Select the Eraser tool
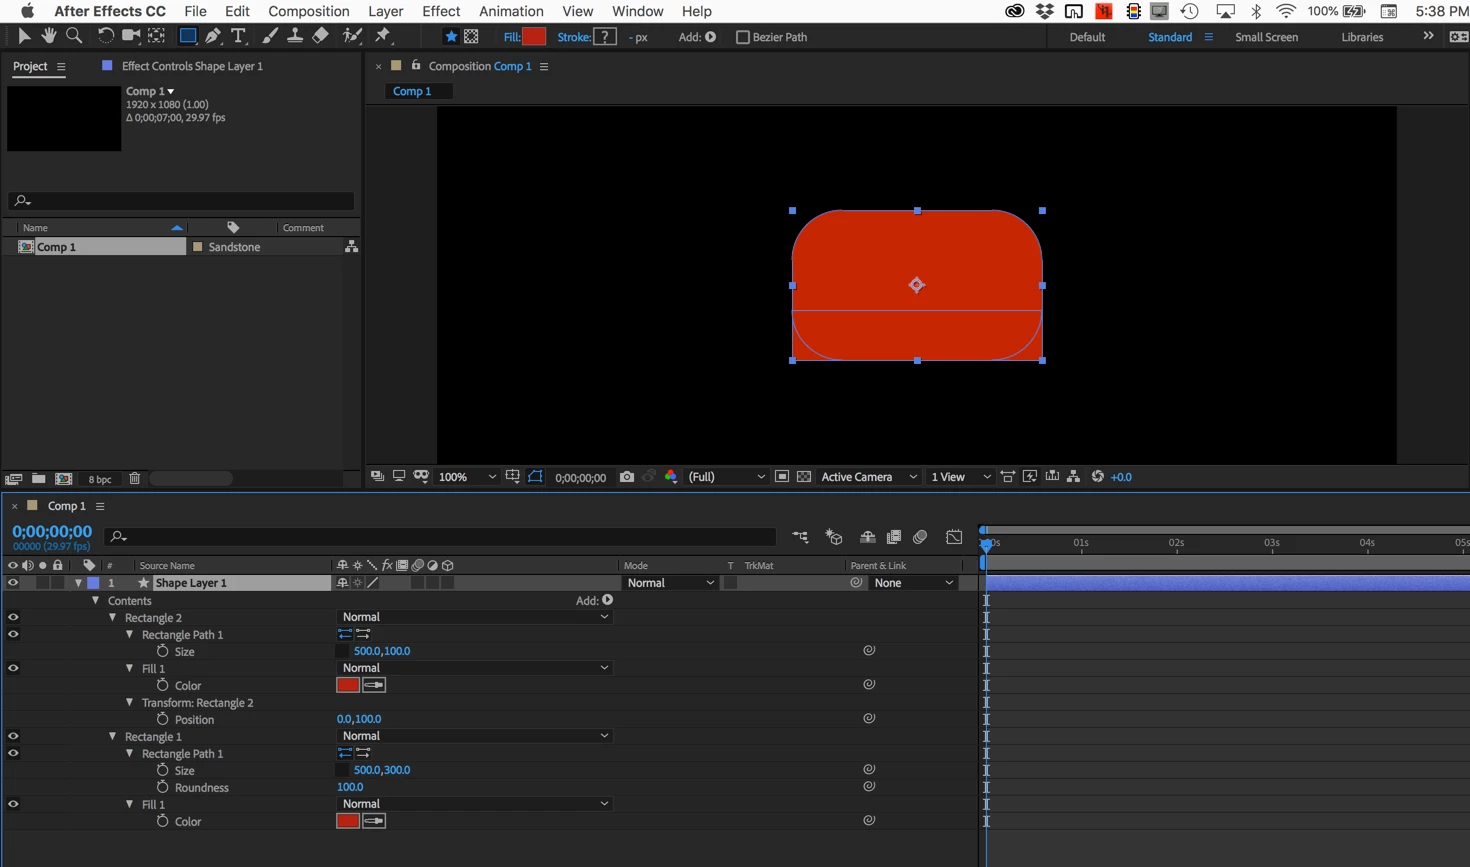Image resolution: width=1470 pixels, height=867 pixels. pos(320,36)
